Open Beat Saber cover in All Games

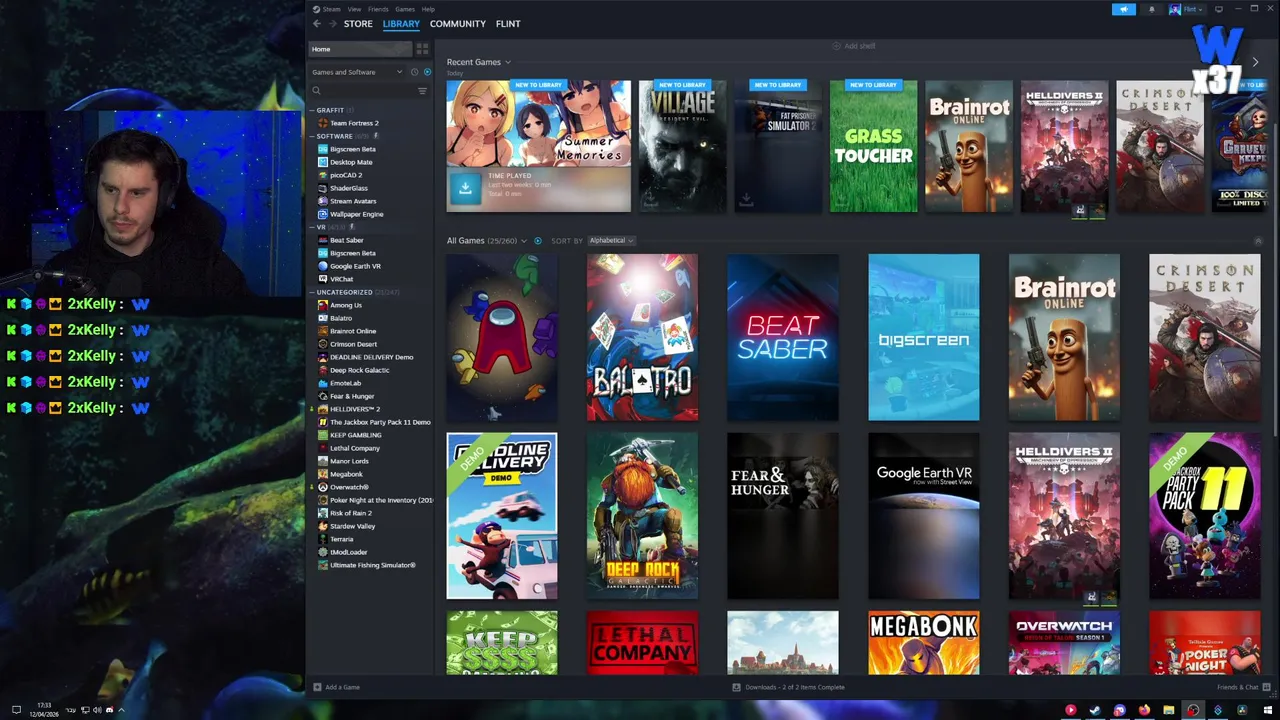783,337
